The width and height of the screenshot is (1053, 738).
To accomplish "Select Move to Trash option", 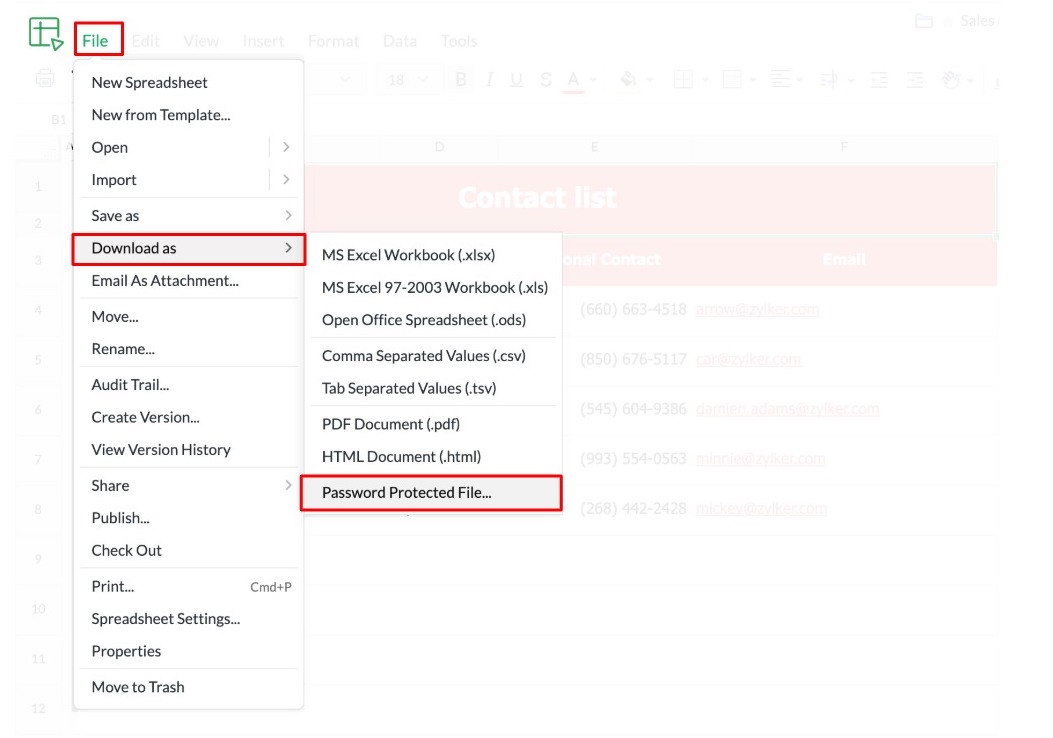I will [x=189, y=687].
